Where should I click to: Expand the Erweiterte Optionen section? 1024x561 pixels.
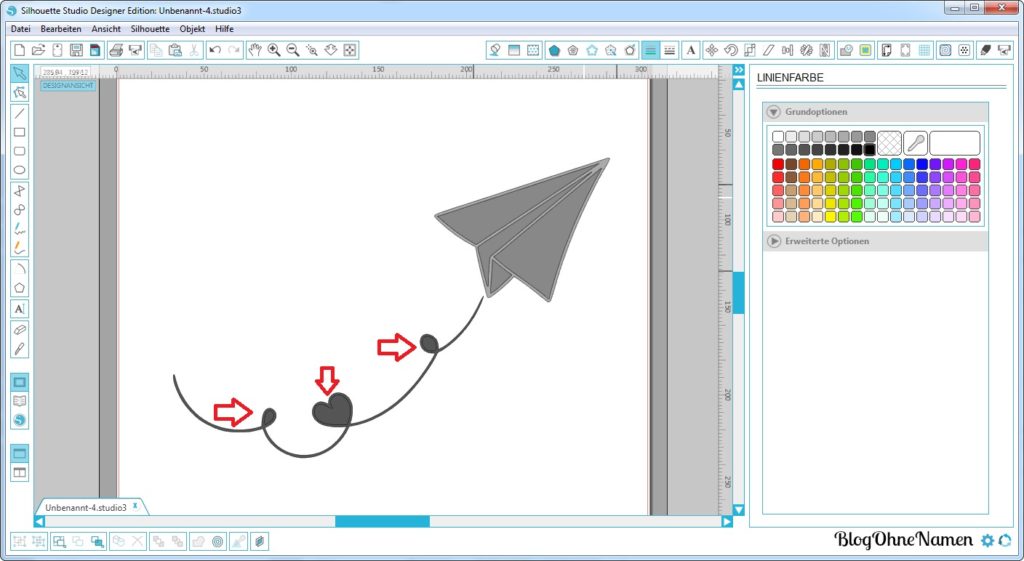click(x=774, y=241)
